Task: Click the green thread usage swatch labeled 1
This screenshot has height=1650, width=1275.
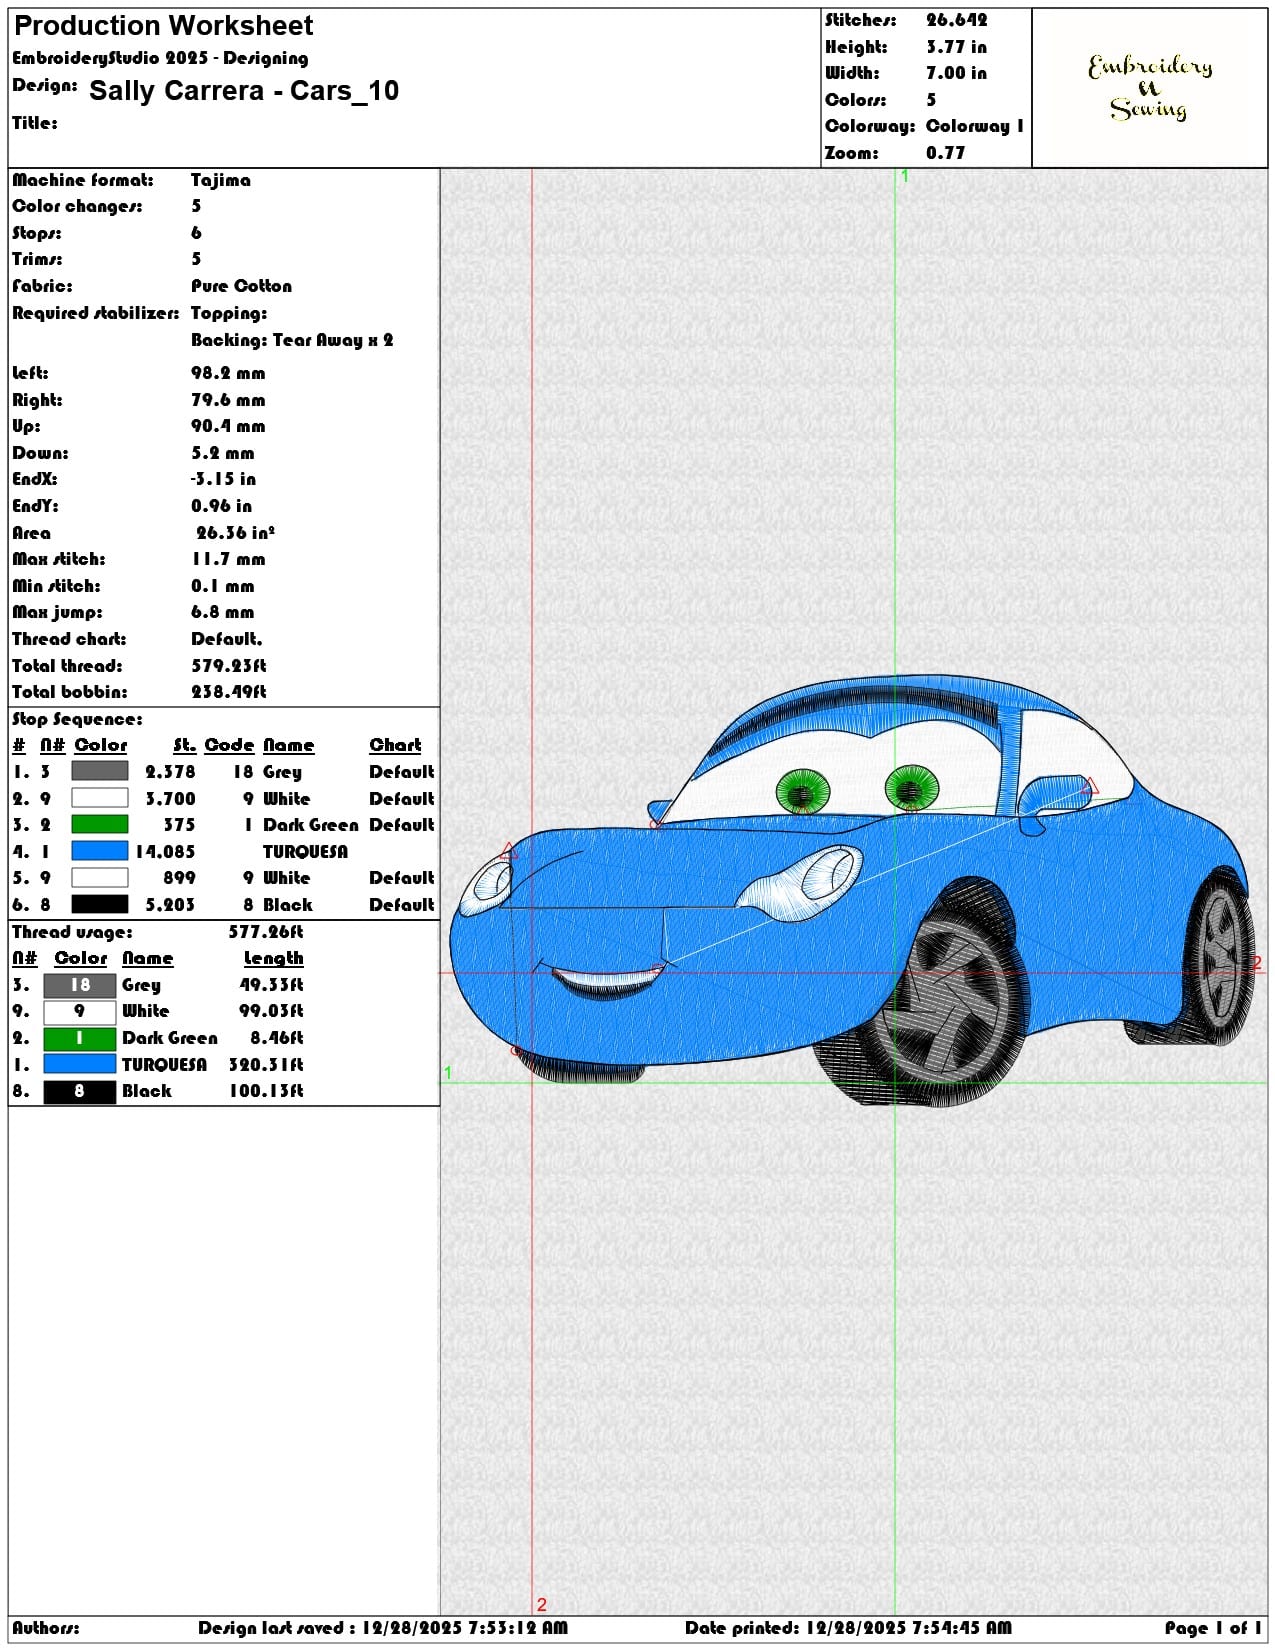Action: [80, 1038]
